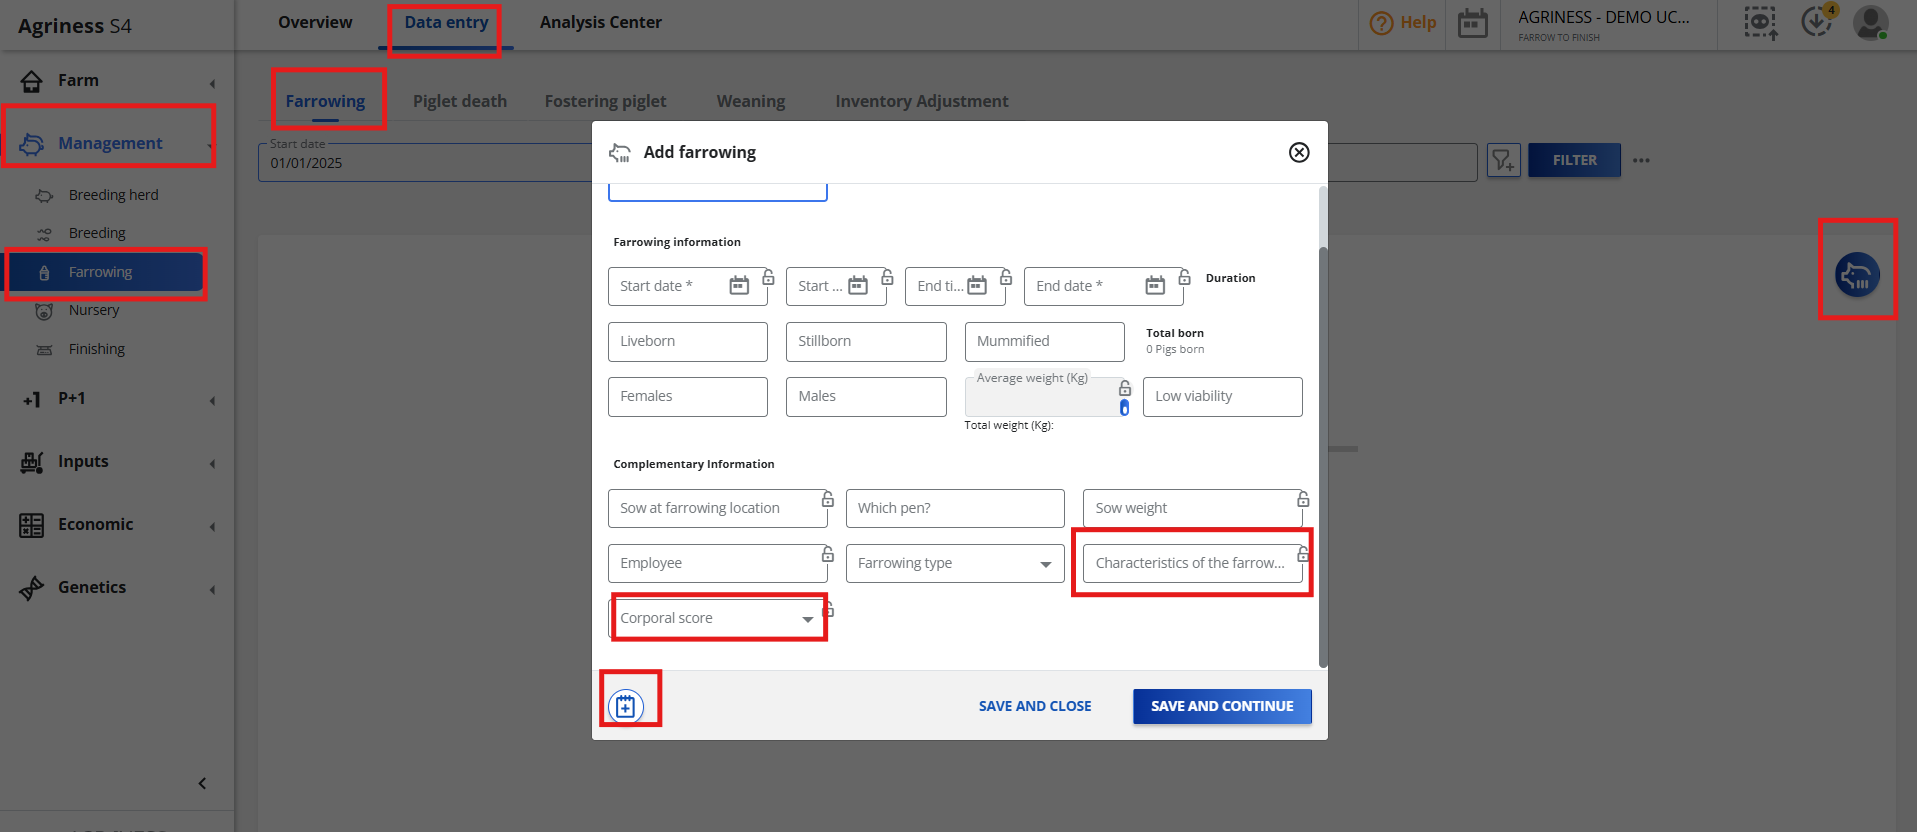
Task: Click the Which pen? field
Action: point(955,508)
